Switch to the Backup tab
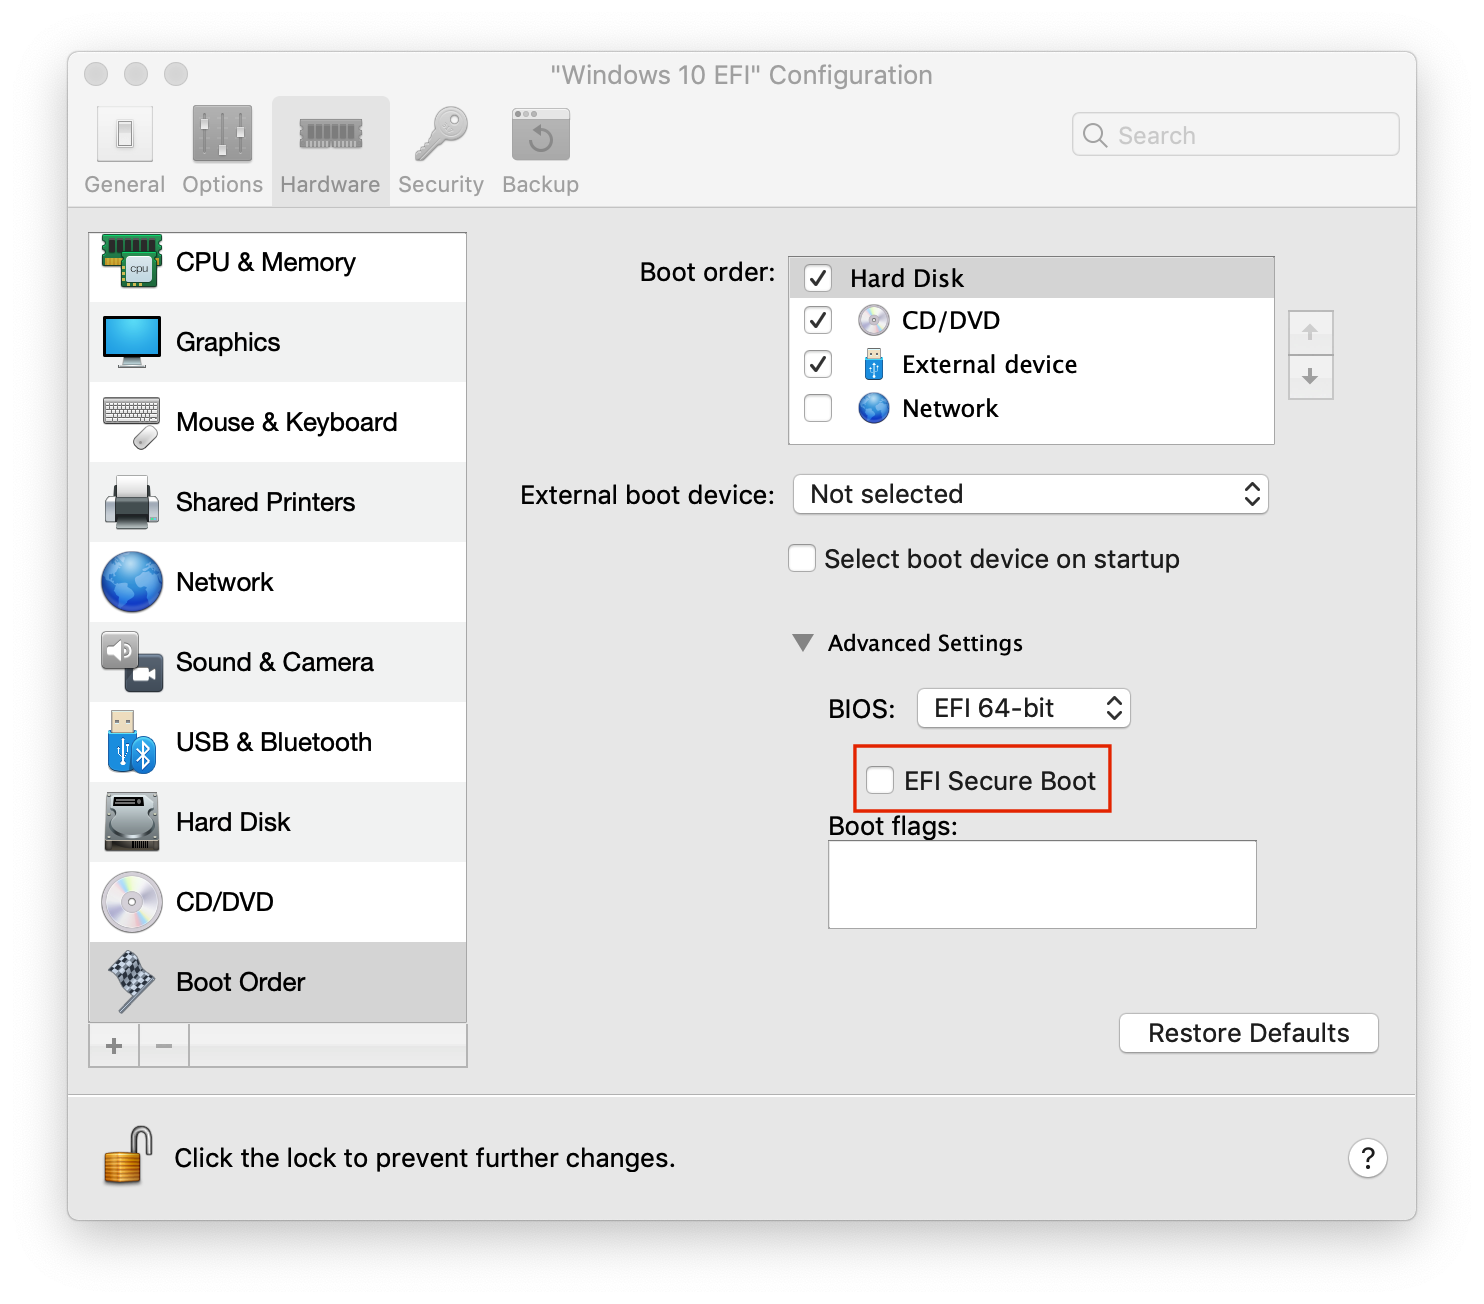The width and height of the screenshot is (1484, 1304). (x=541, y=152)
